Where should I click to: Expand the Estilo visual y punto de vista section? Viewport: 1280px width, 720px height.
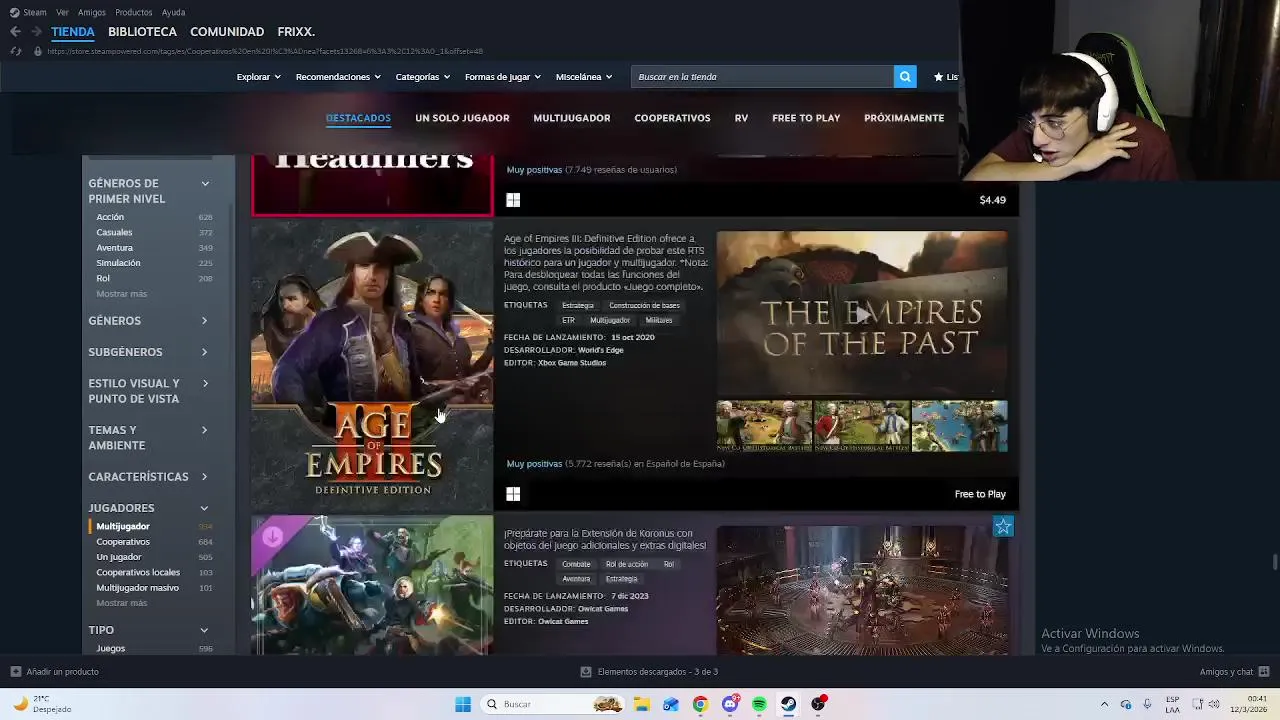point(204,383)
